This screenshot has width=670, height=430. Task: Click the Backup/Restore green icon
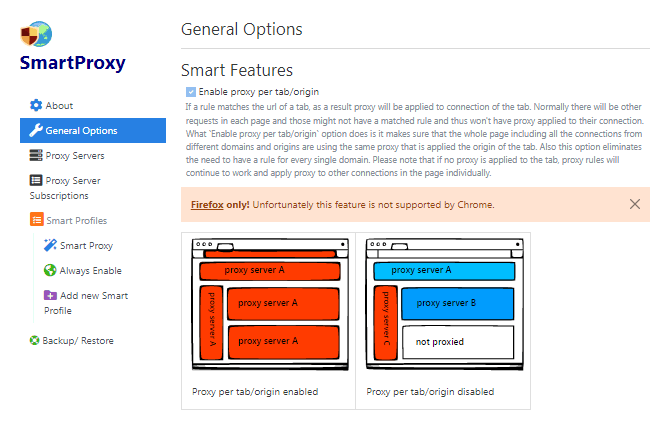click(x=35, y=340)
